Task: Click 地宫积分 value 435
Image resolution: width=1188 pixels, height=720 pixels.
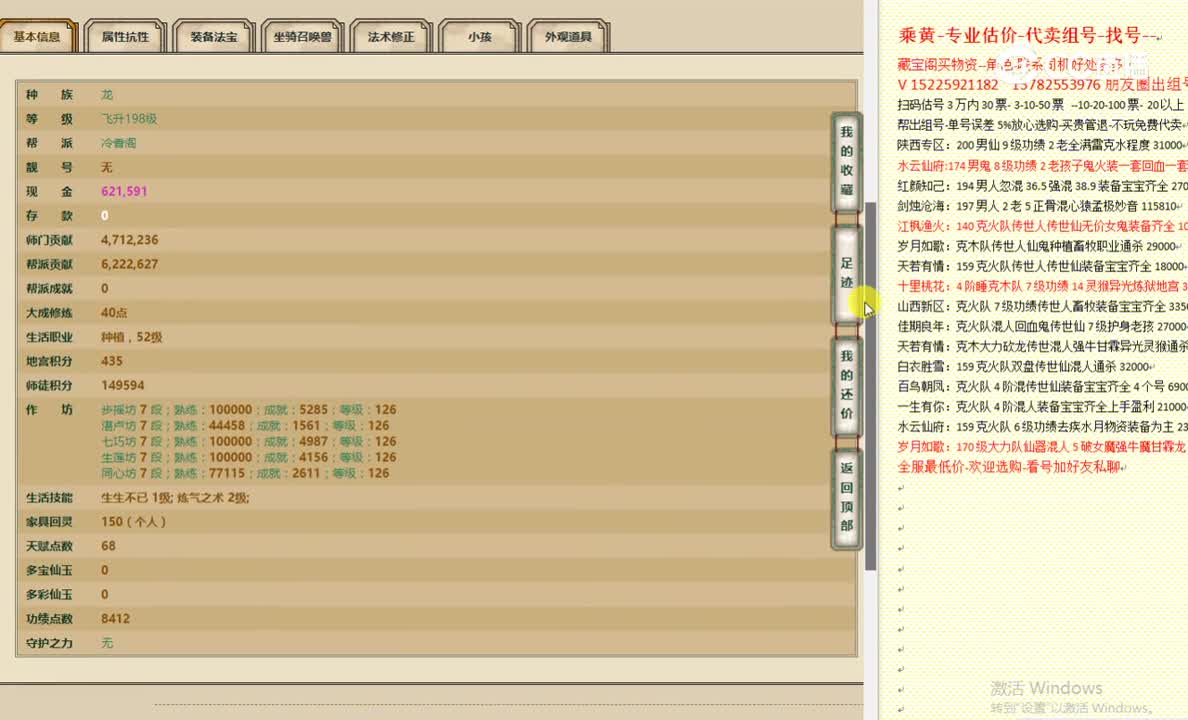Action: 111,362
